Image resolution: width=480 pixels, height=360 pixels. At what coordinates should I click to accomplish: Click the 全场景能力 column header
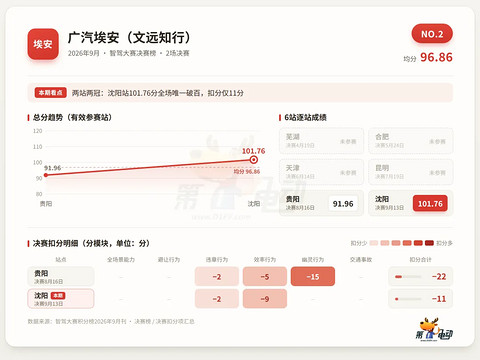tap(121, 259)
